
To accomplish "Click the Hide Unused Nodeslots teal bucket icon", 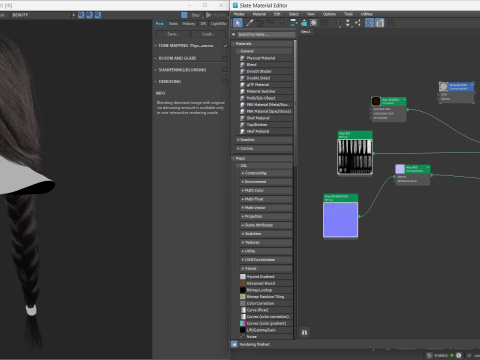I will 304,23.
